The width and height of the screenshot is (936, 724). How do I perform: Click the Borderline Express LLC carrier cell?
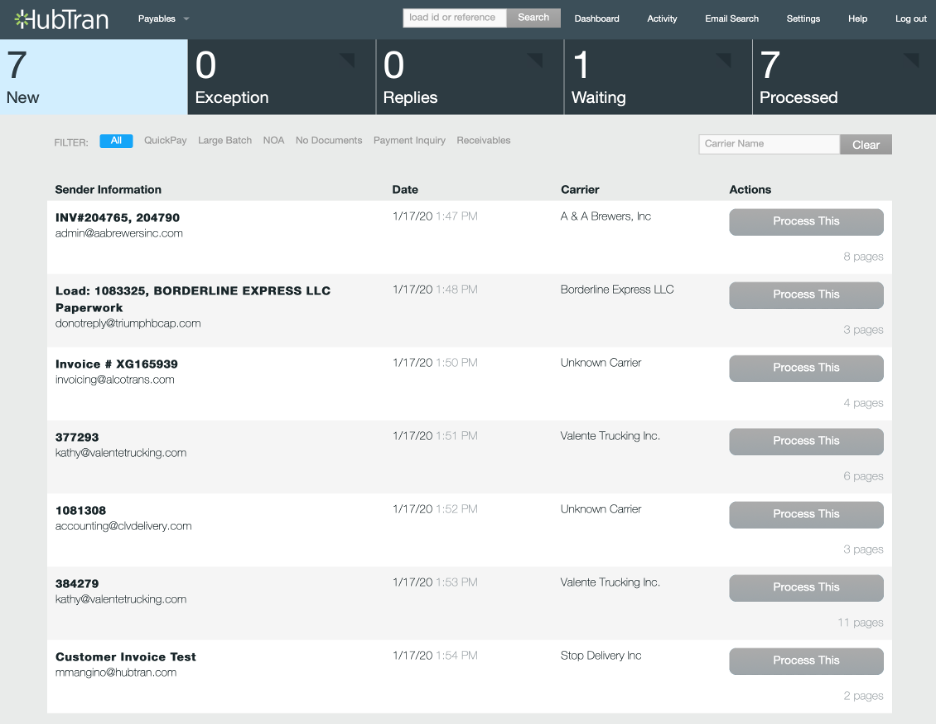coord(617,290)
